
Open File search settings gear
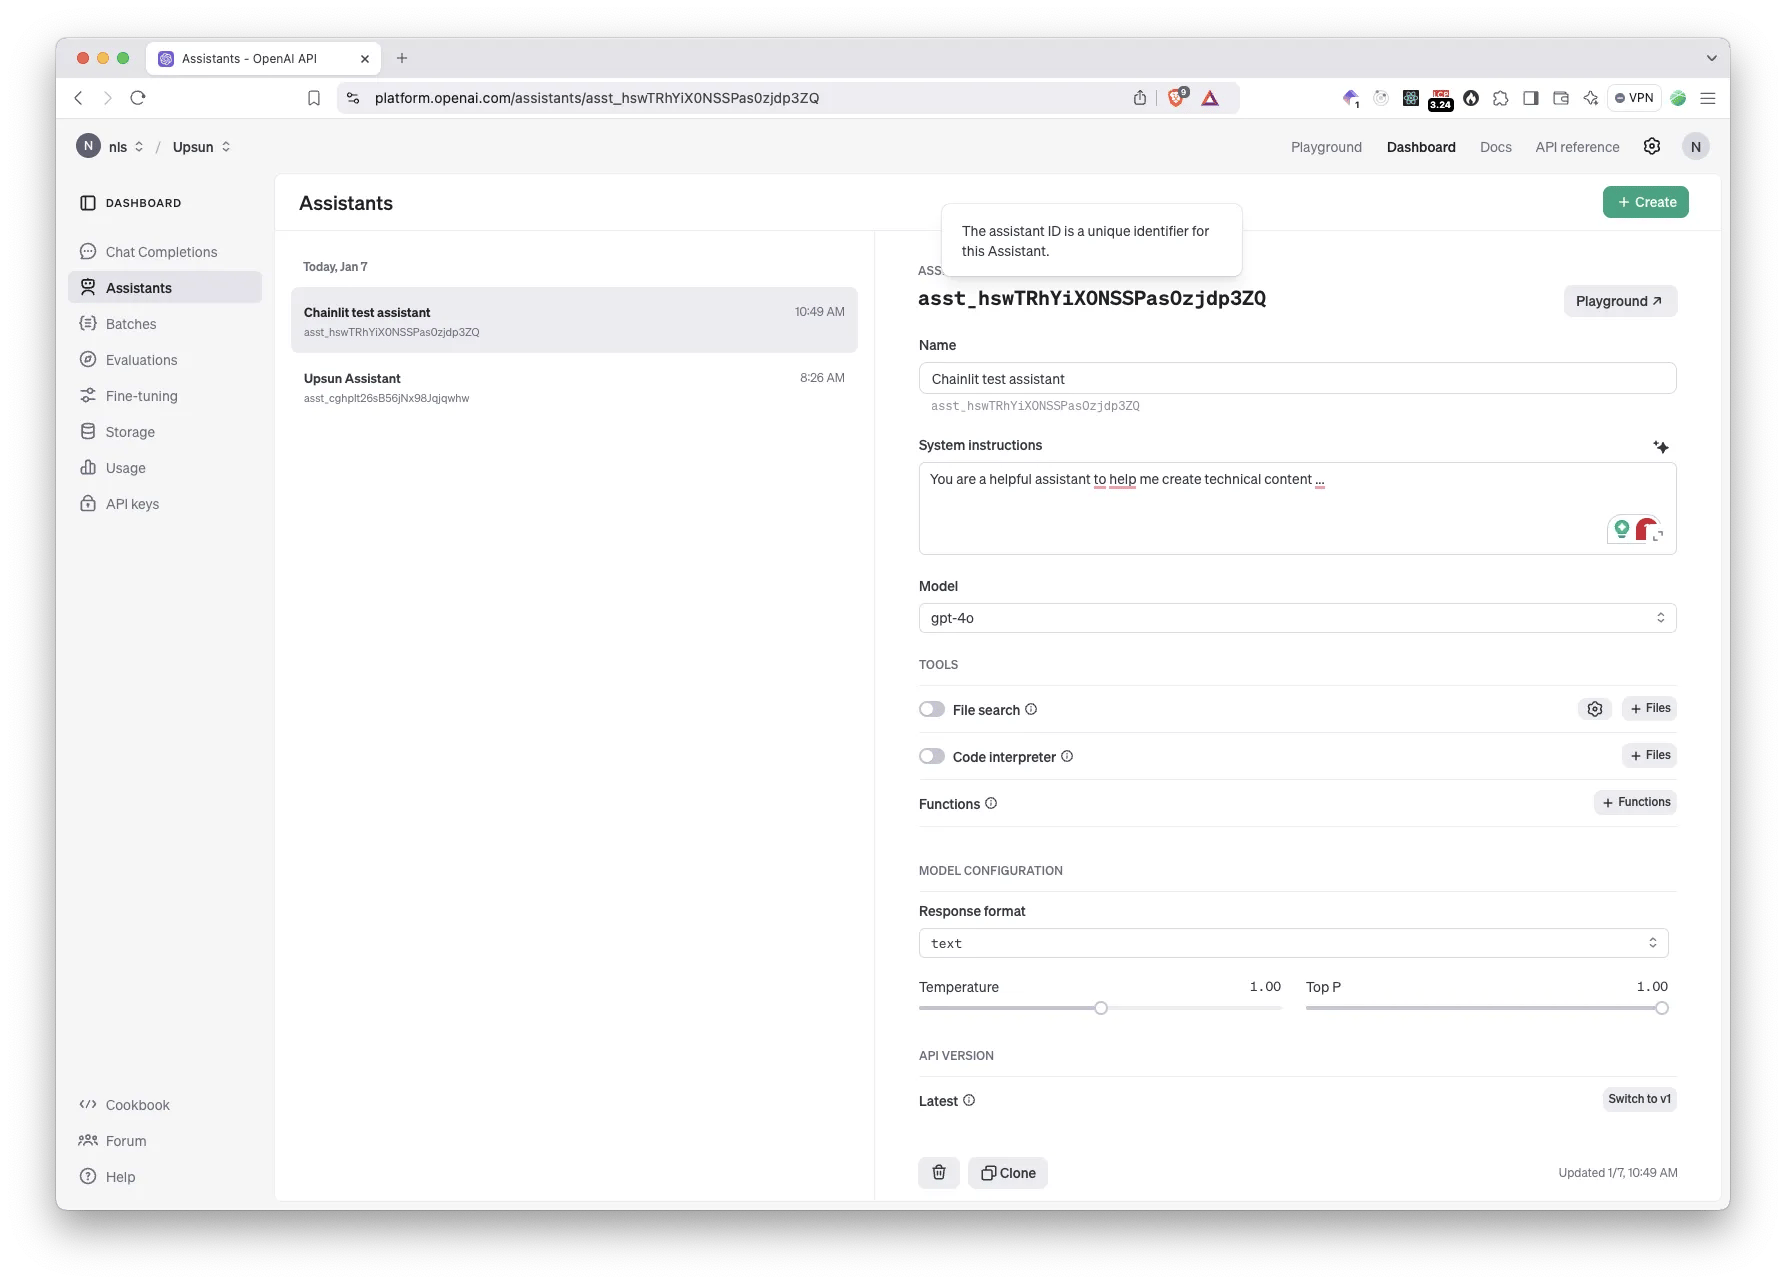[x=1595, y=709]
